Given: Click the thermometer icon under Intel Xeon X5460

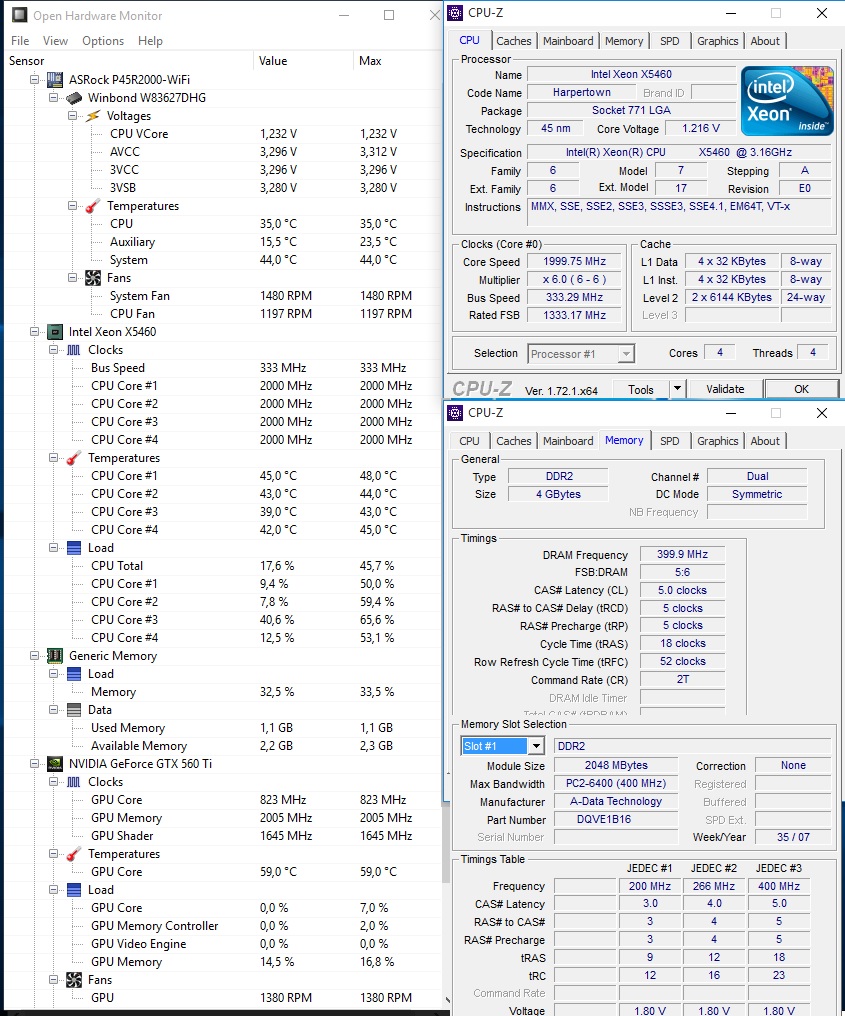Looking at the screenshot, I should 74,458.
